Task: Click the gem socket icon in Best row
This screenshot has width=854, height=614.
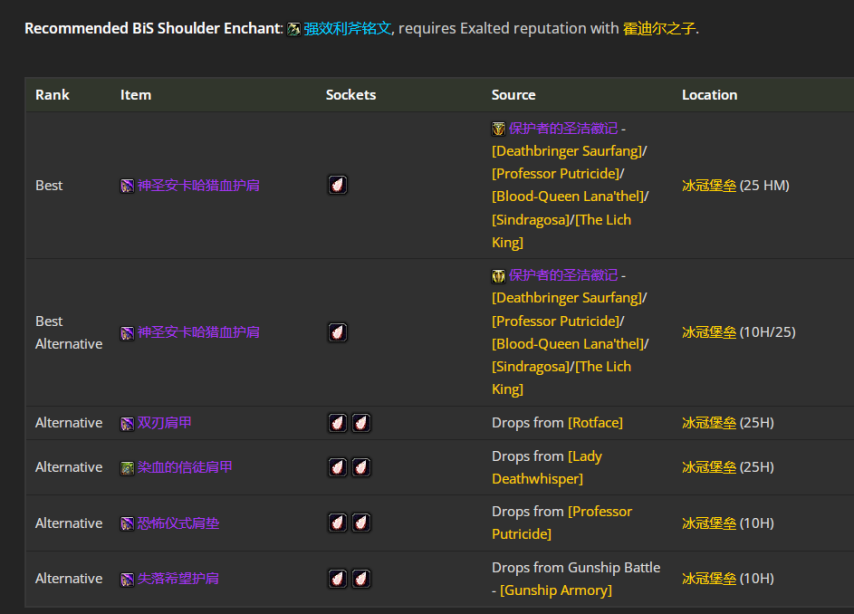Action: click(x=338, y=185)
